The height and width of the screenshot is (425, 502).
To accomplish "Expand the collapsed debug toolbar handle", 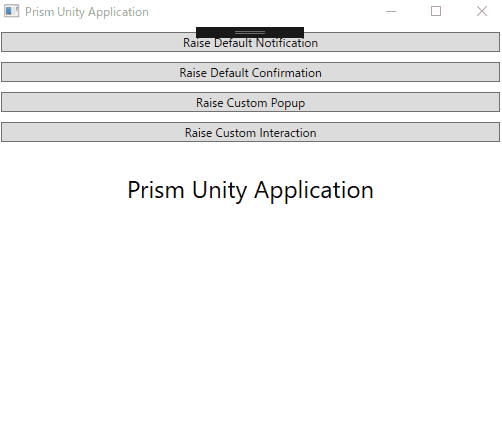I will point(250,32).
